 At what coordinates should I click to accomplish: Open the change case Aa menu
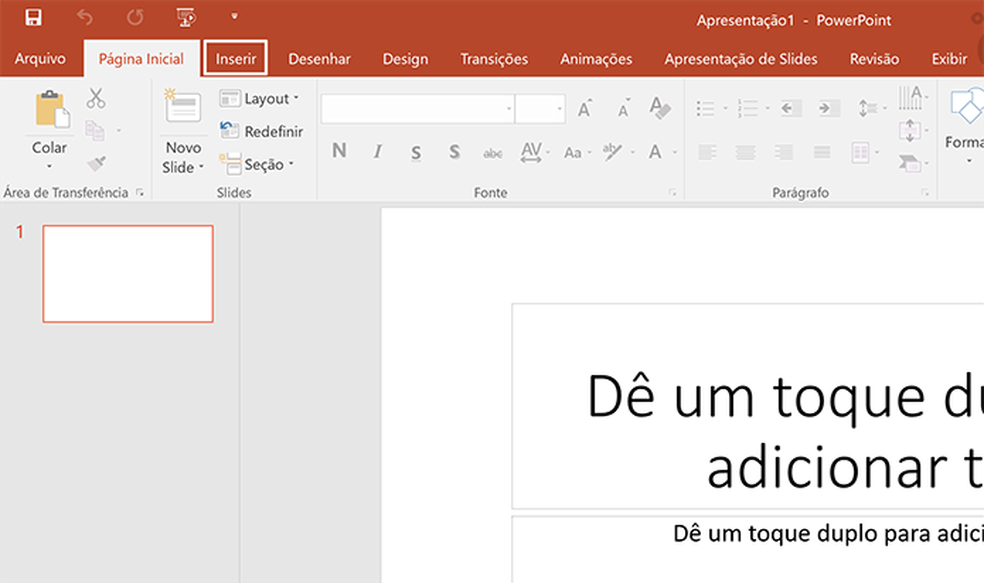pyautogui.click(x=577, y=152)
